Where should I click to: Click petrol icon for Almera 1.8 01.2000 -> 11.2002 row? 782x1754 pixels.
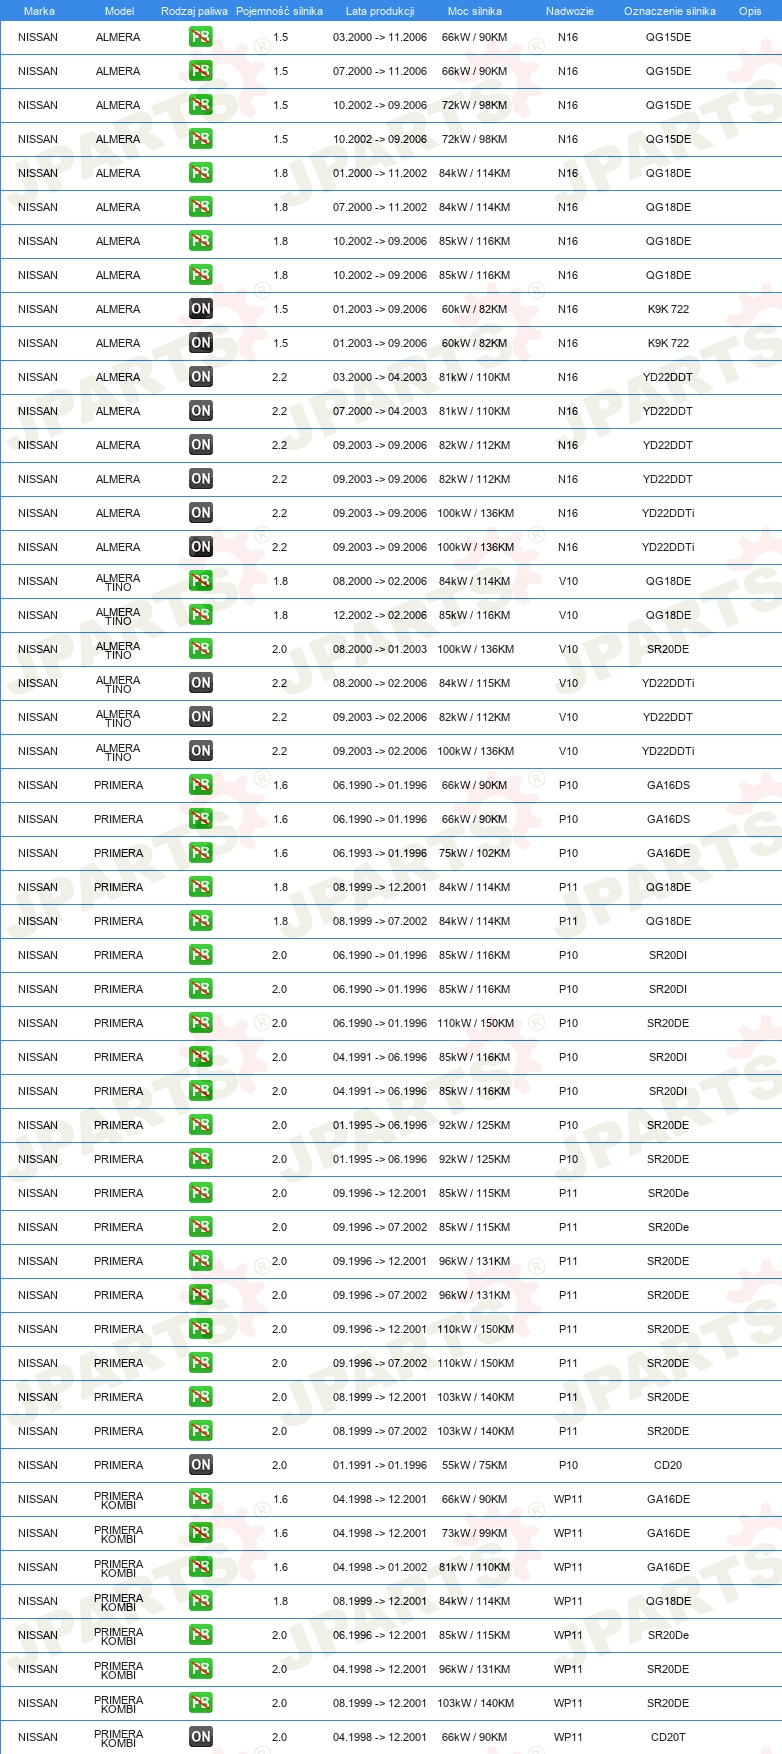(201, 173)
